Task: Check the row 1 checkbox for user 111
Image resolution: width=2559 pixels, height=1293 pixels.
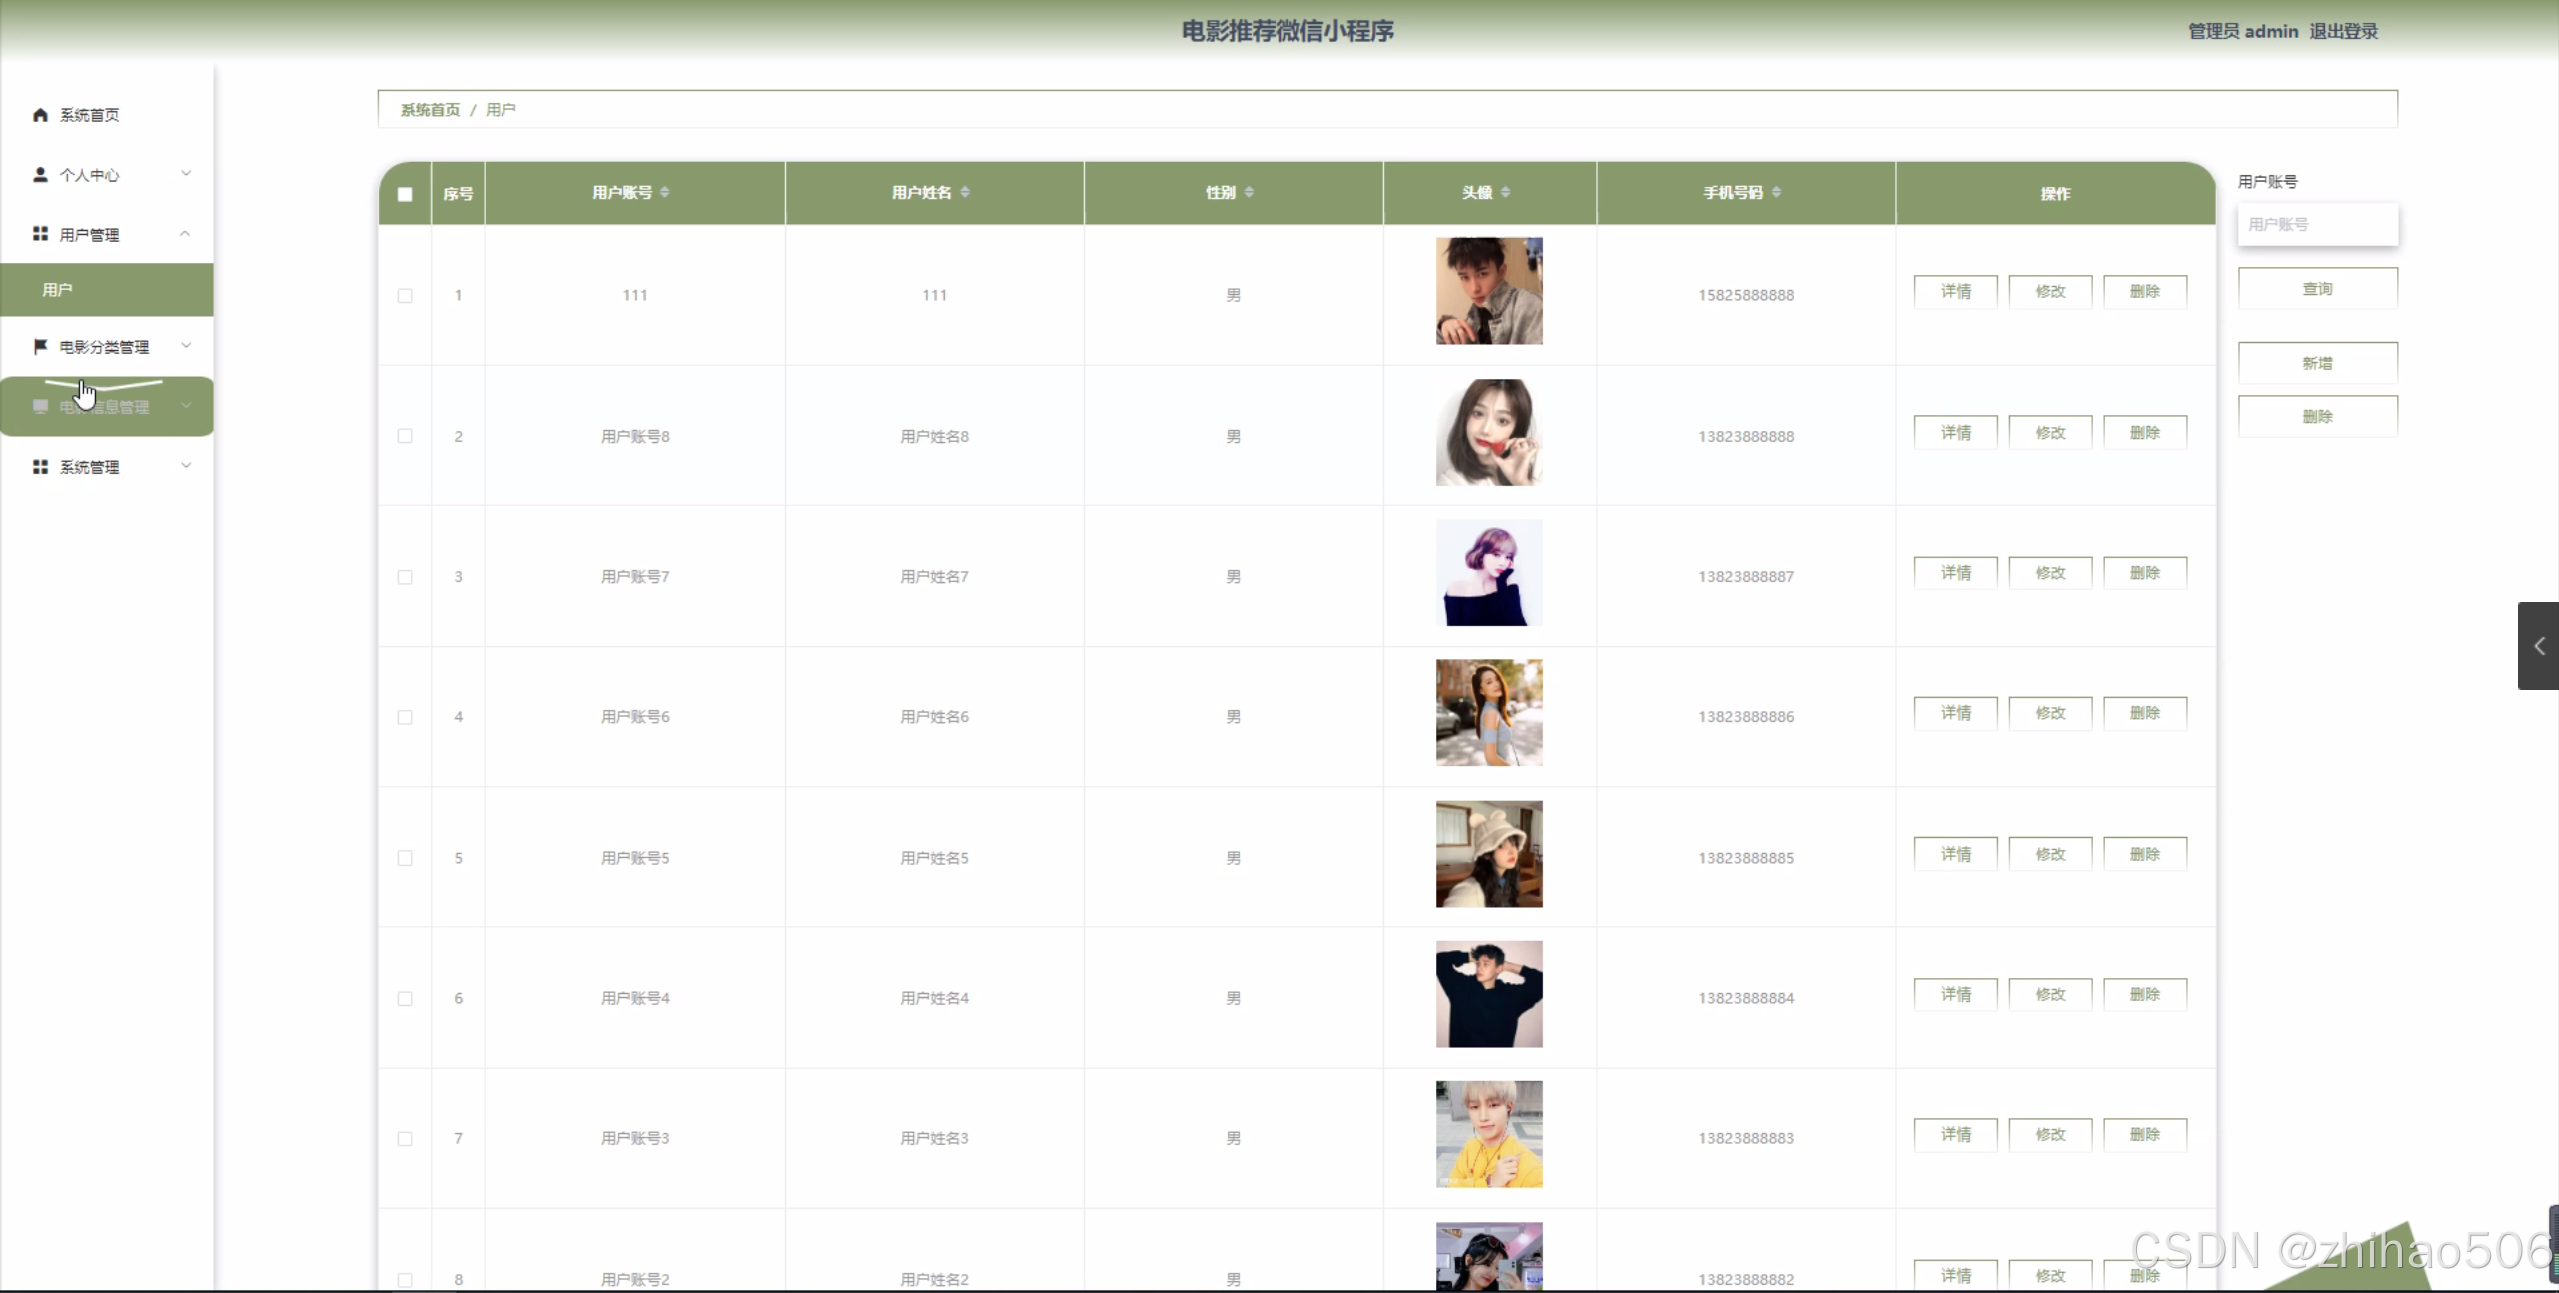Action: (405, 295)
